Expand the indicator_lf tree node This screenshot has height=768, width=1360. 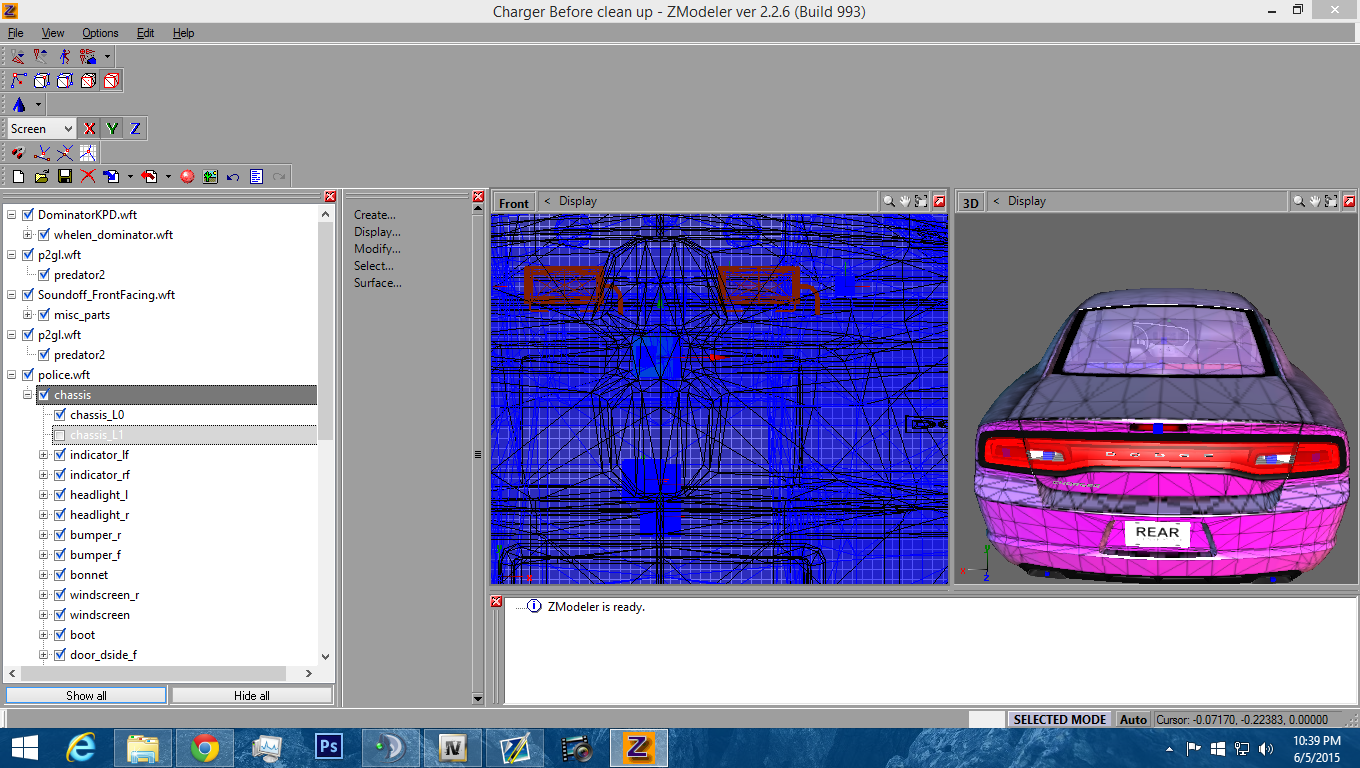(x=44, y=455)
